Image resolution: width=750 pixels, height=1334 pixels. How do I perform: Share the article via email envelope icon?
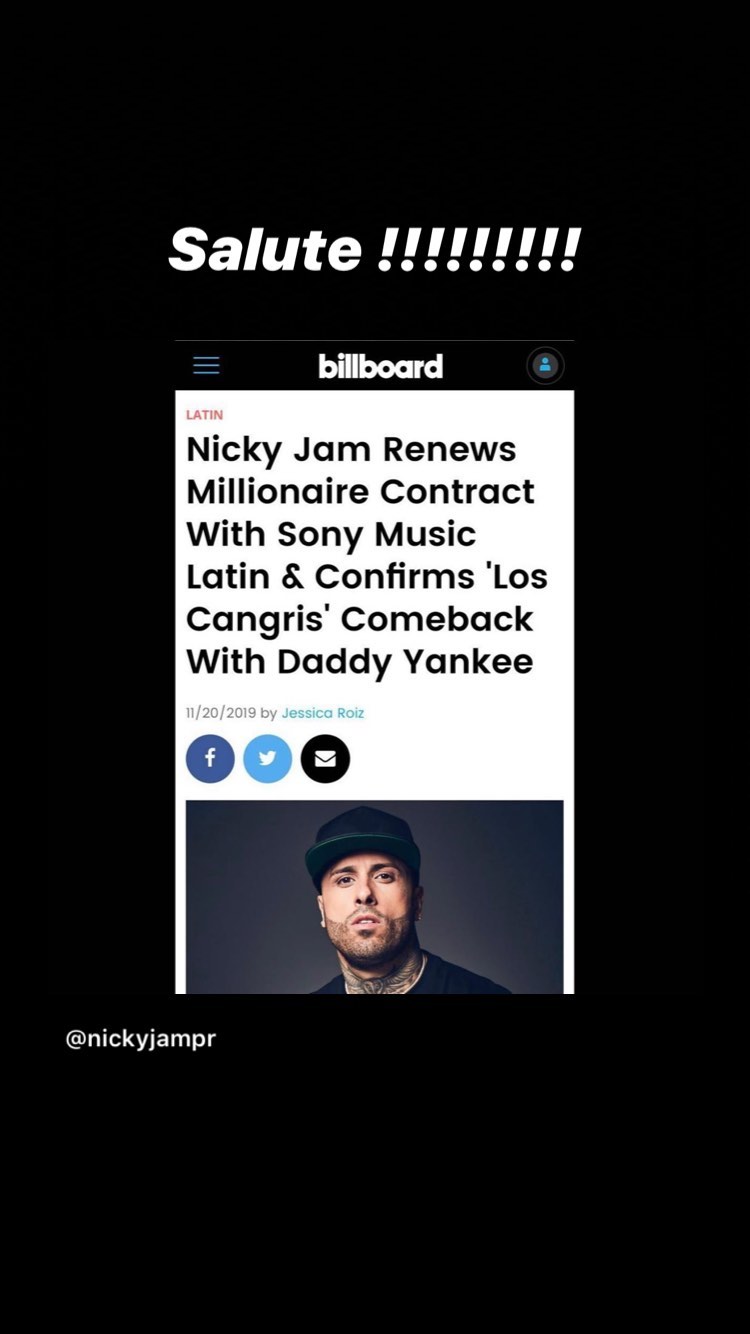pos(325,758)
